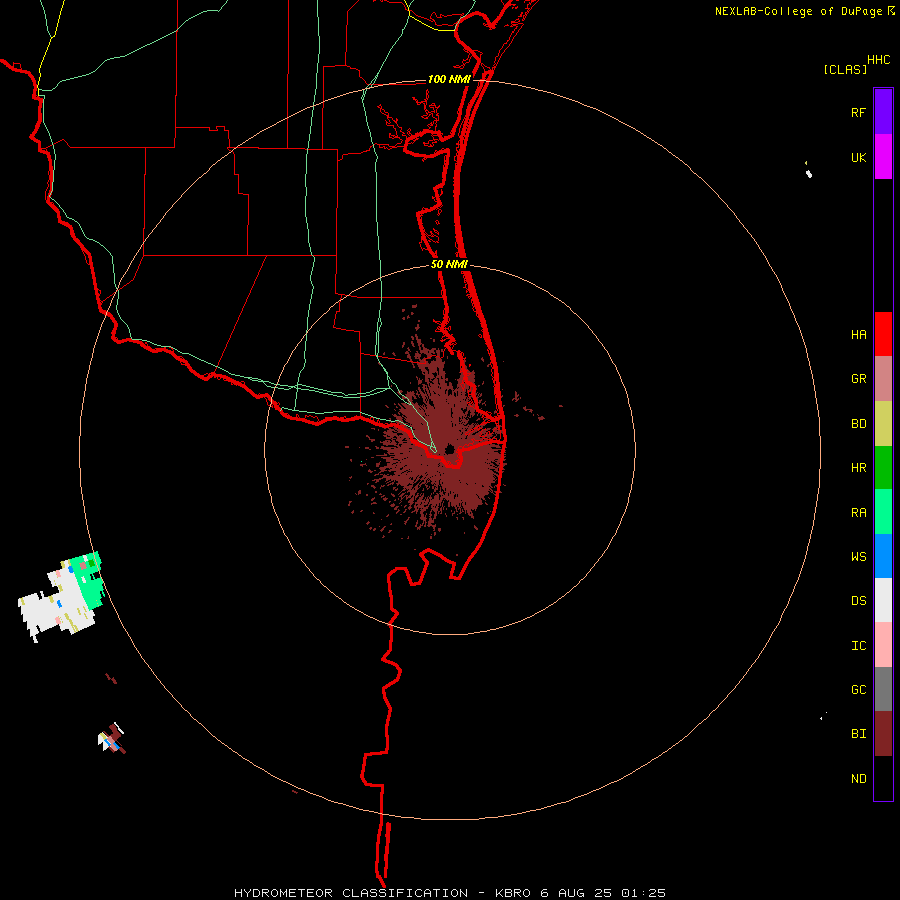This screenshot has width=900, height=900.
Task: Click the GC legend label
Action: click(858, 689)
